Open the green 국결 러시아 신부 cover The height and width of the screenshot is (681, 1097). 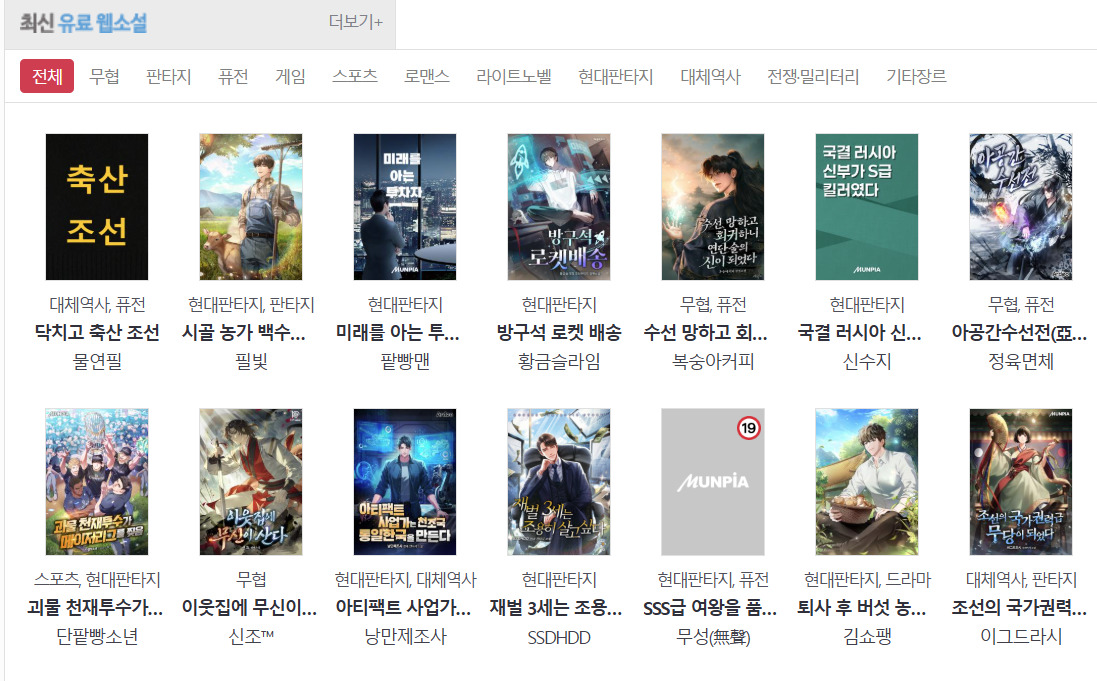pos(867,207)
